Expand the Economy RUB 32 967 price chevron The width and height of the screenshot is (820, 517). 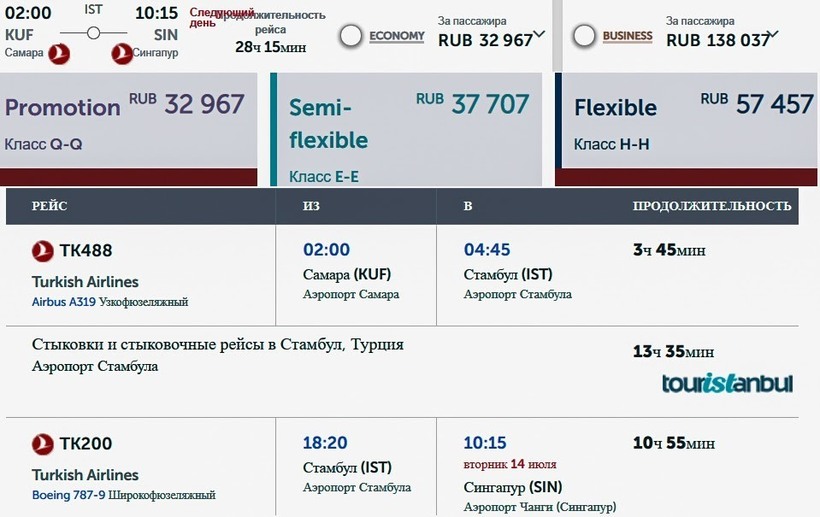540,34
